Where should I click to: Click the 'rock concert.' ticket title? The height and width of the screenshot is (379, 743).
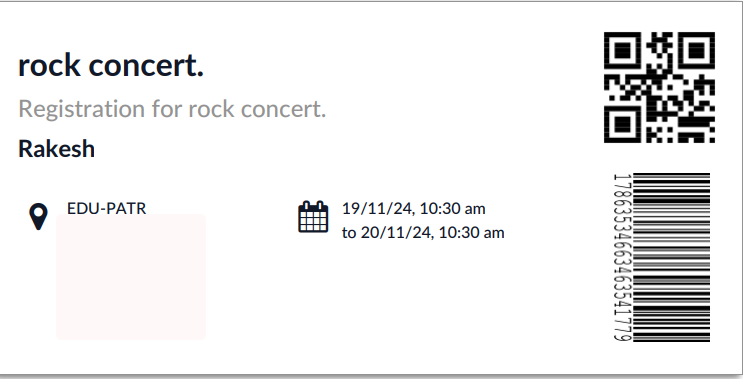[x=111, y=65]
